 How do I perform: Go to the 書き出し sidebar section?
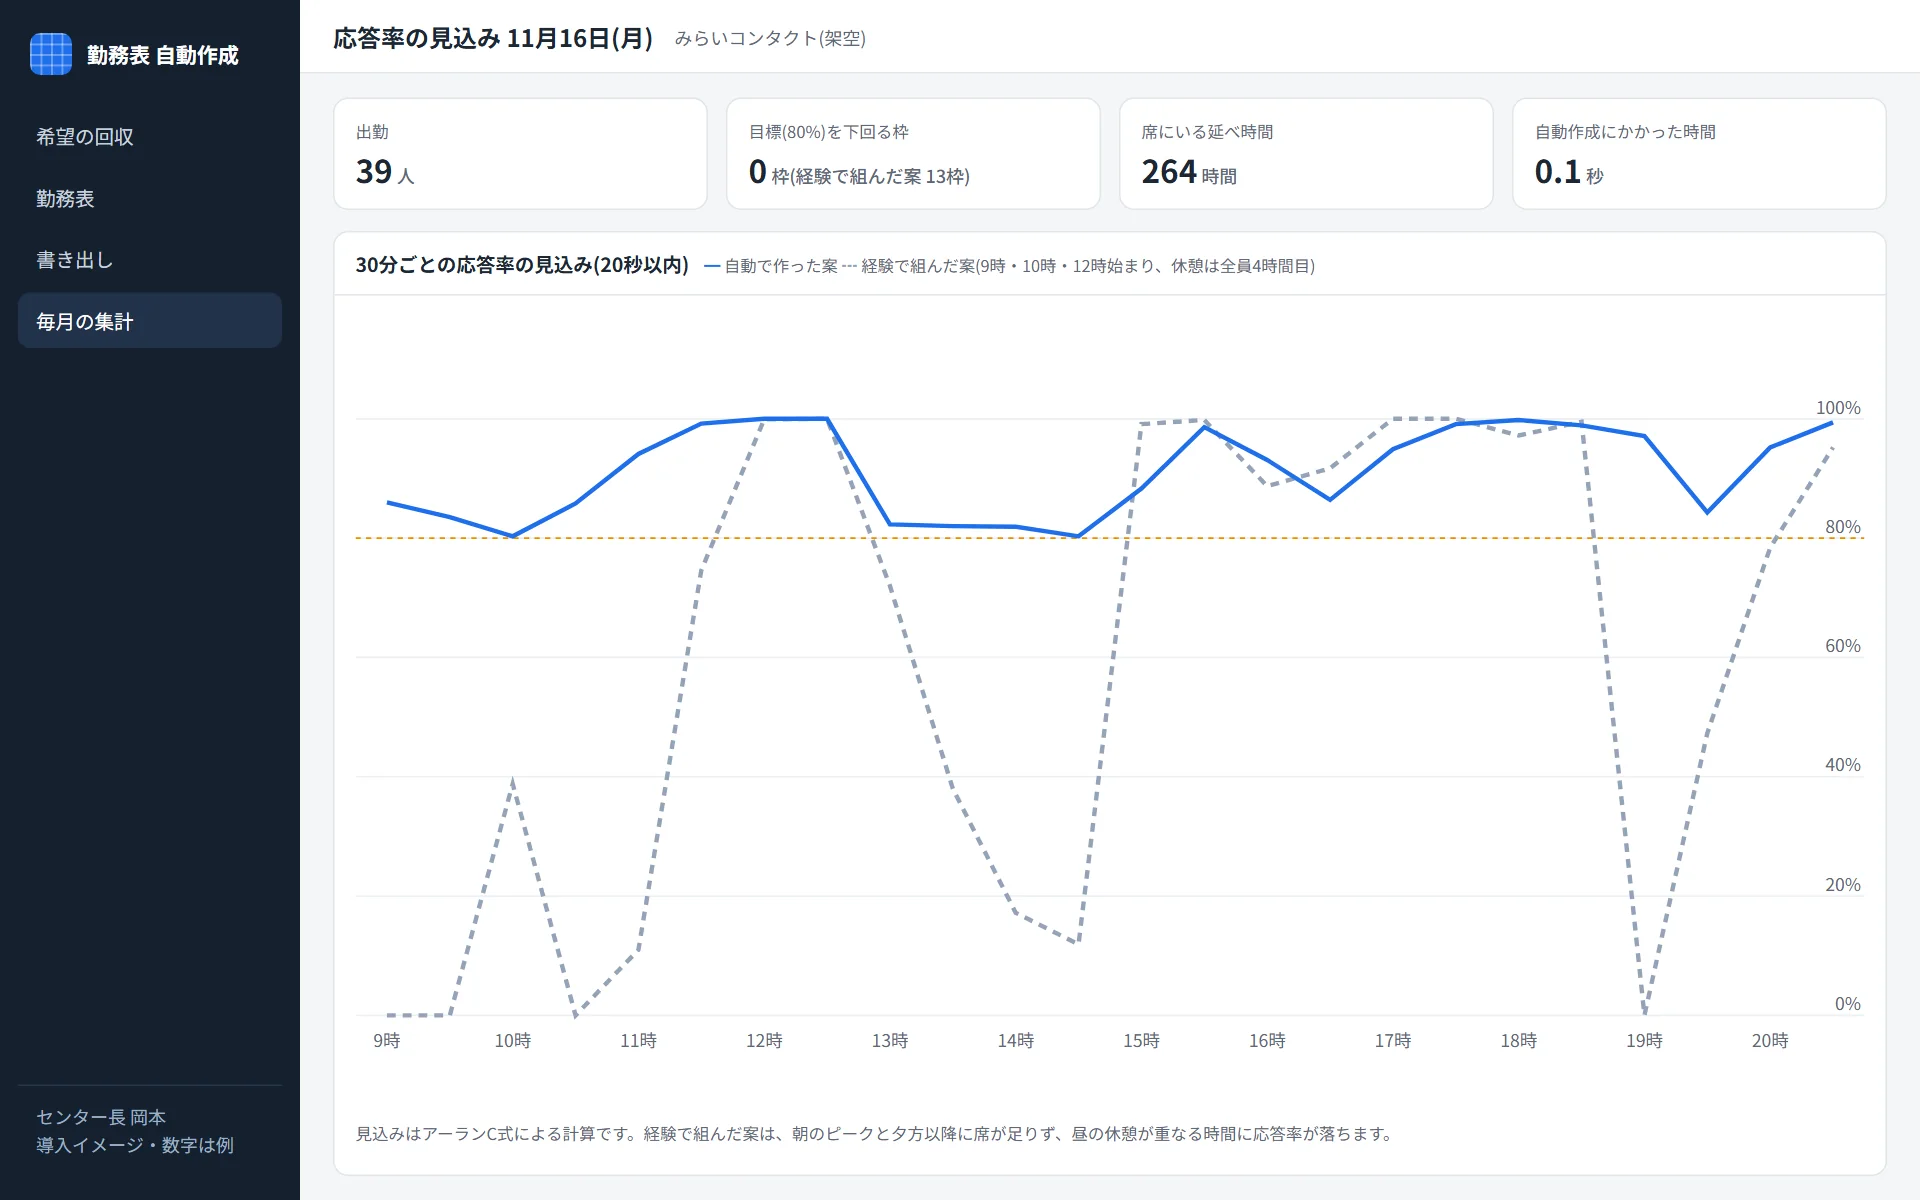tap(150, 260)
